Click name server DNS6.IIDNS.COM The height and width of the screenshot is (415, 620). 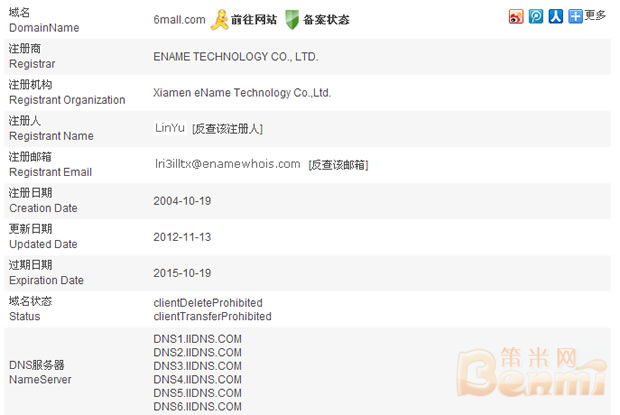[x=198, y=407]
